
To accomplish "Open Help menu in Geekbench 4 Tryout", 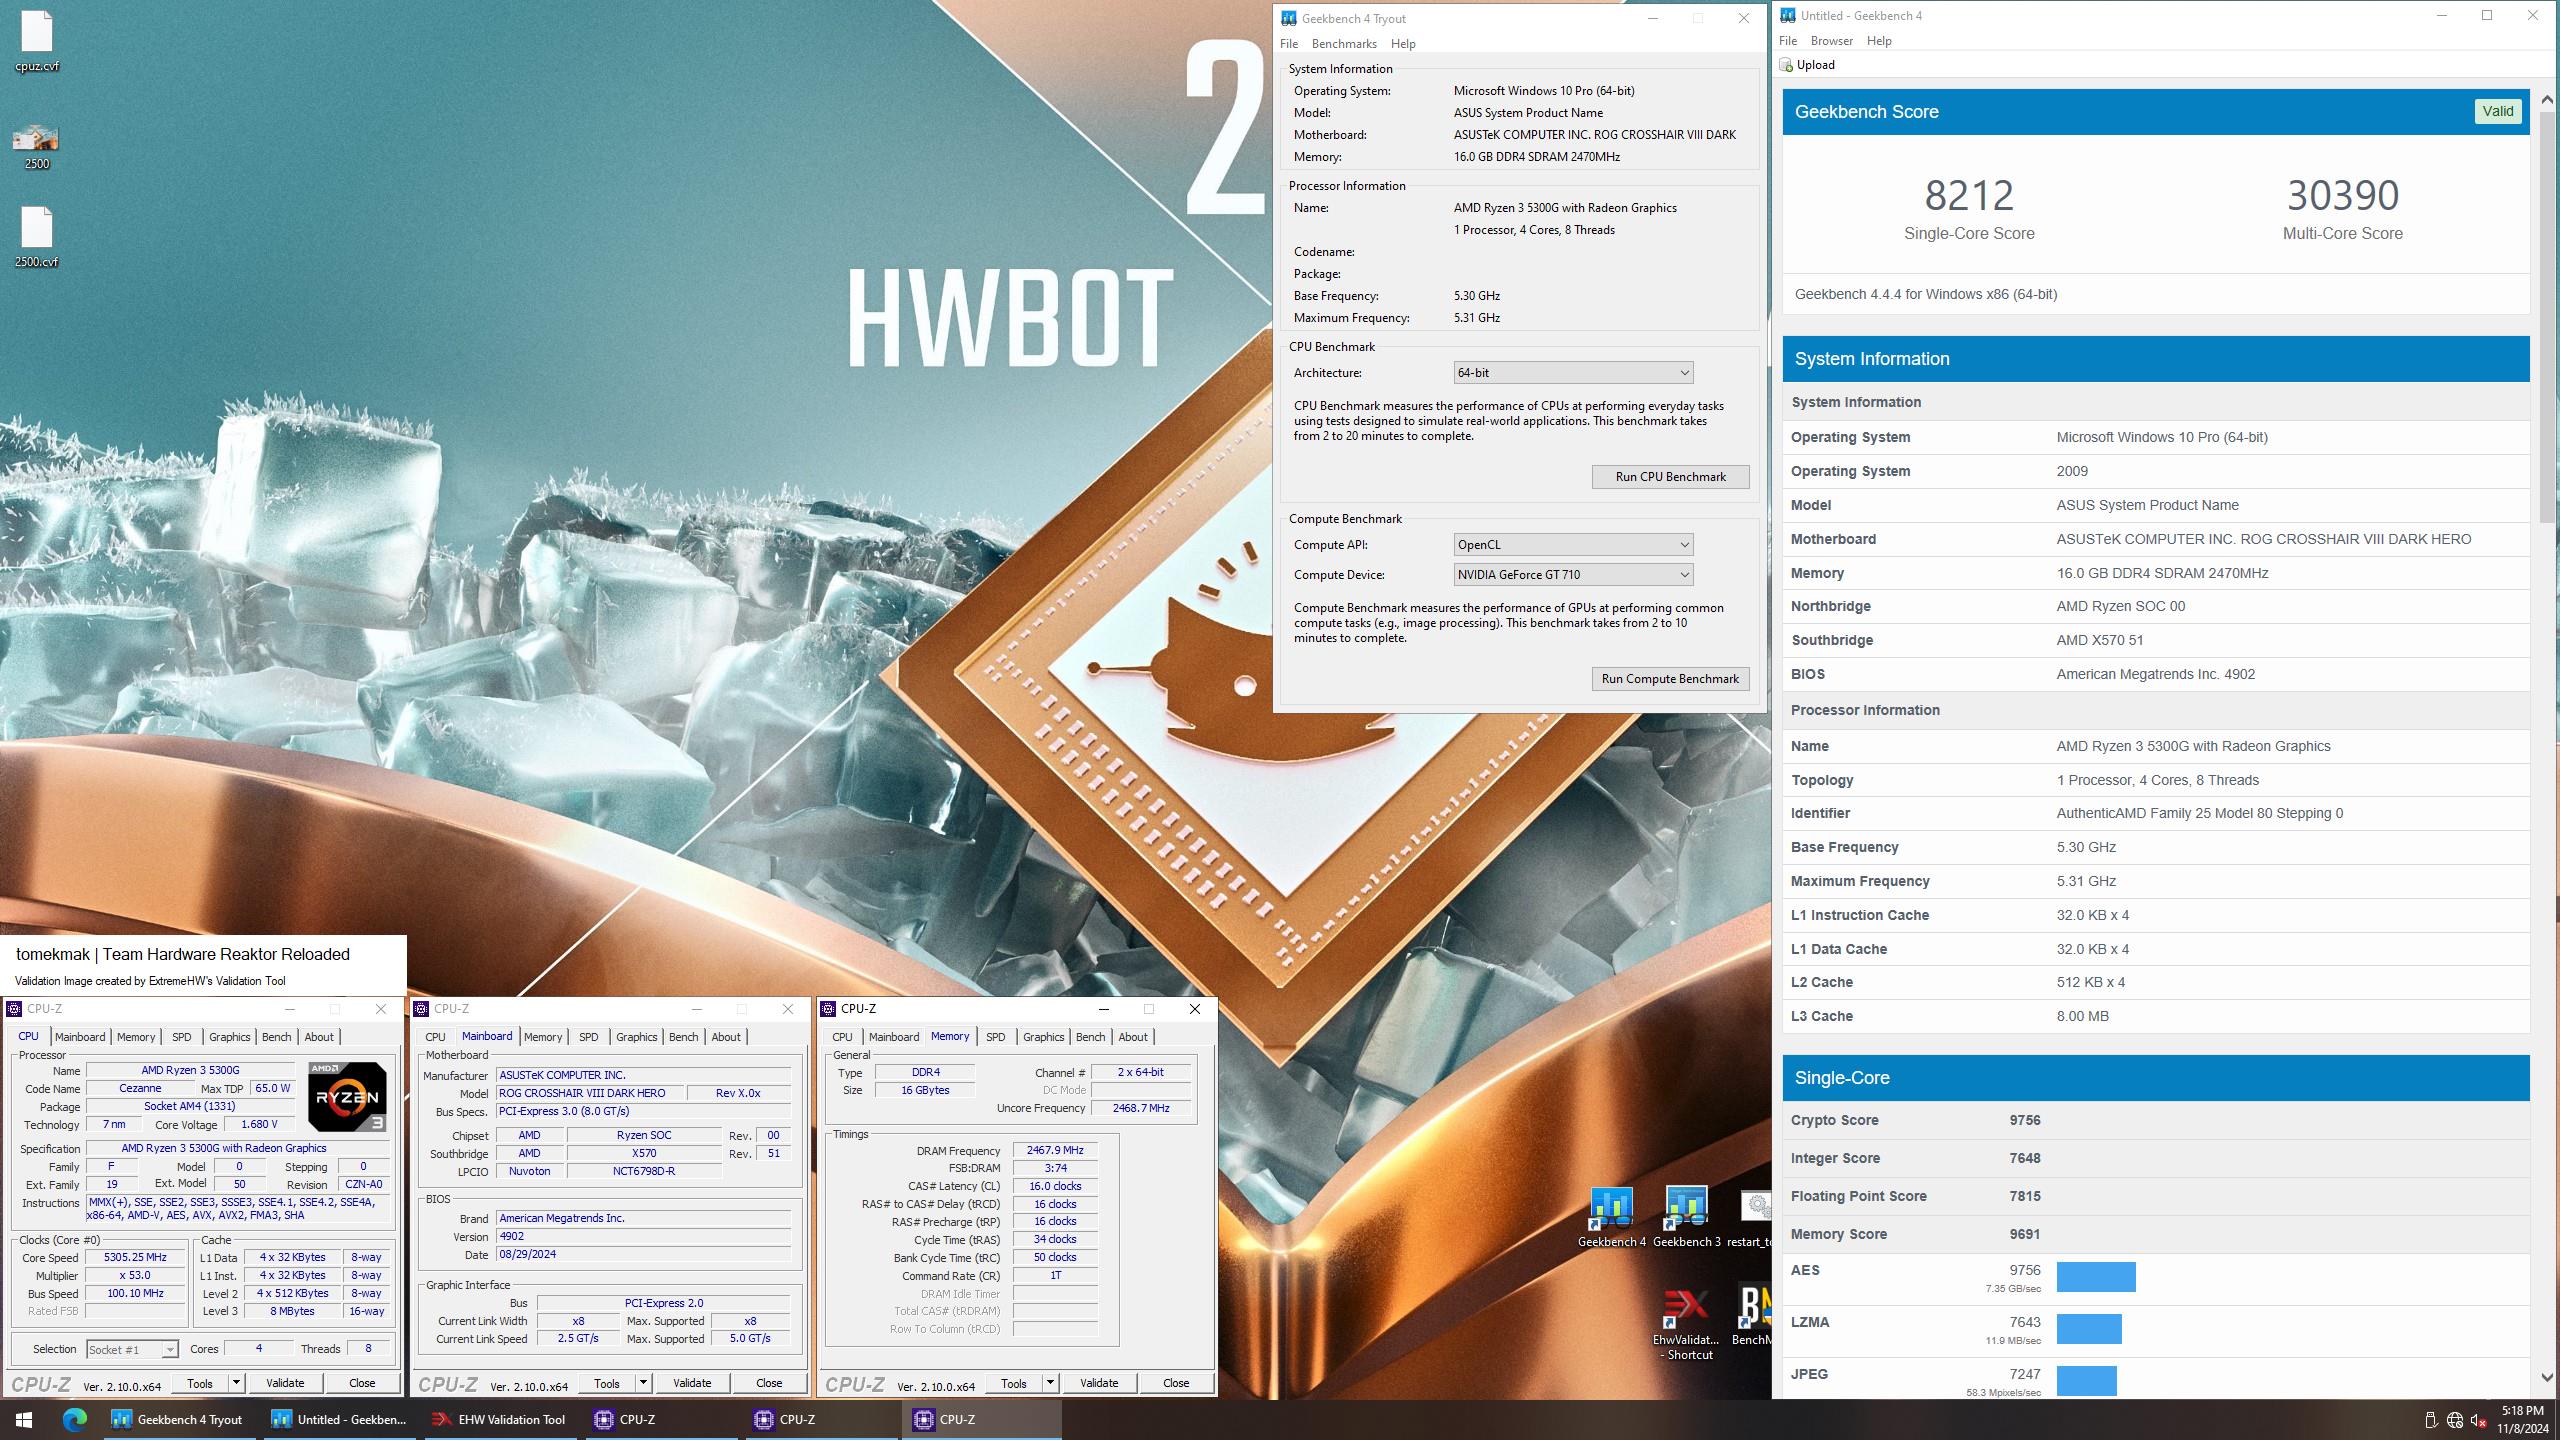I will point(1403,44).
